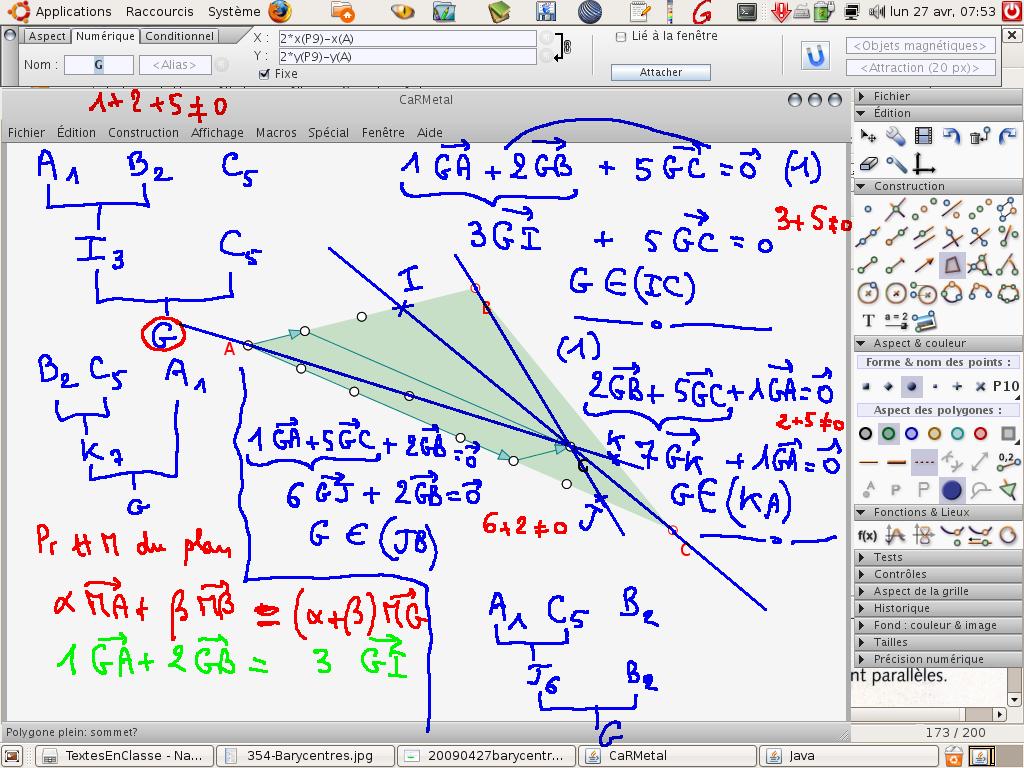This screenshot has width=1024, height=768.
Task: Select the polygon construction tool
Action: point(953,264)
